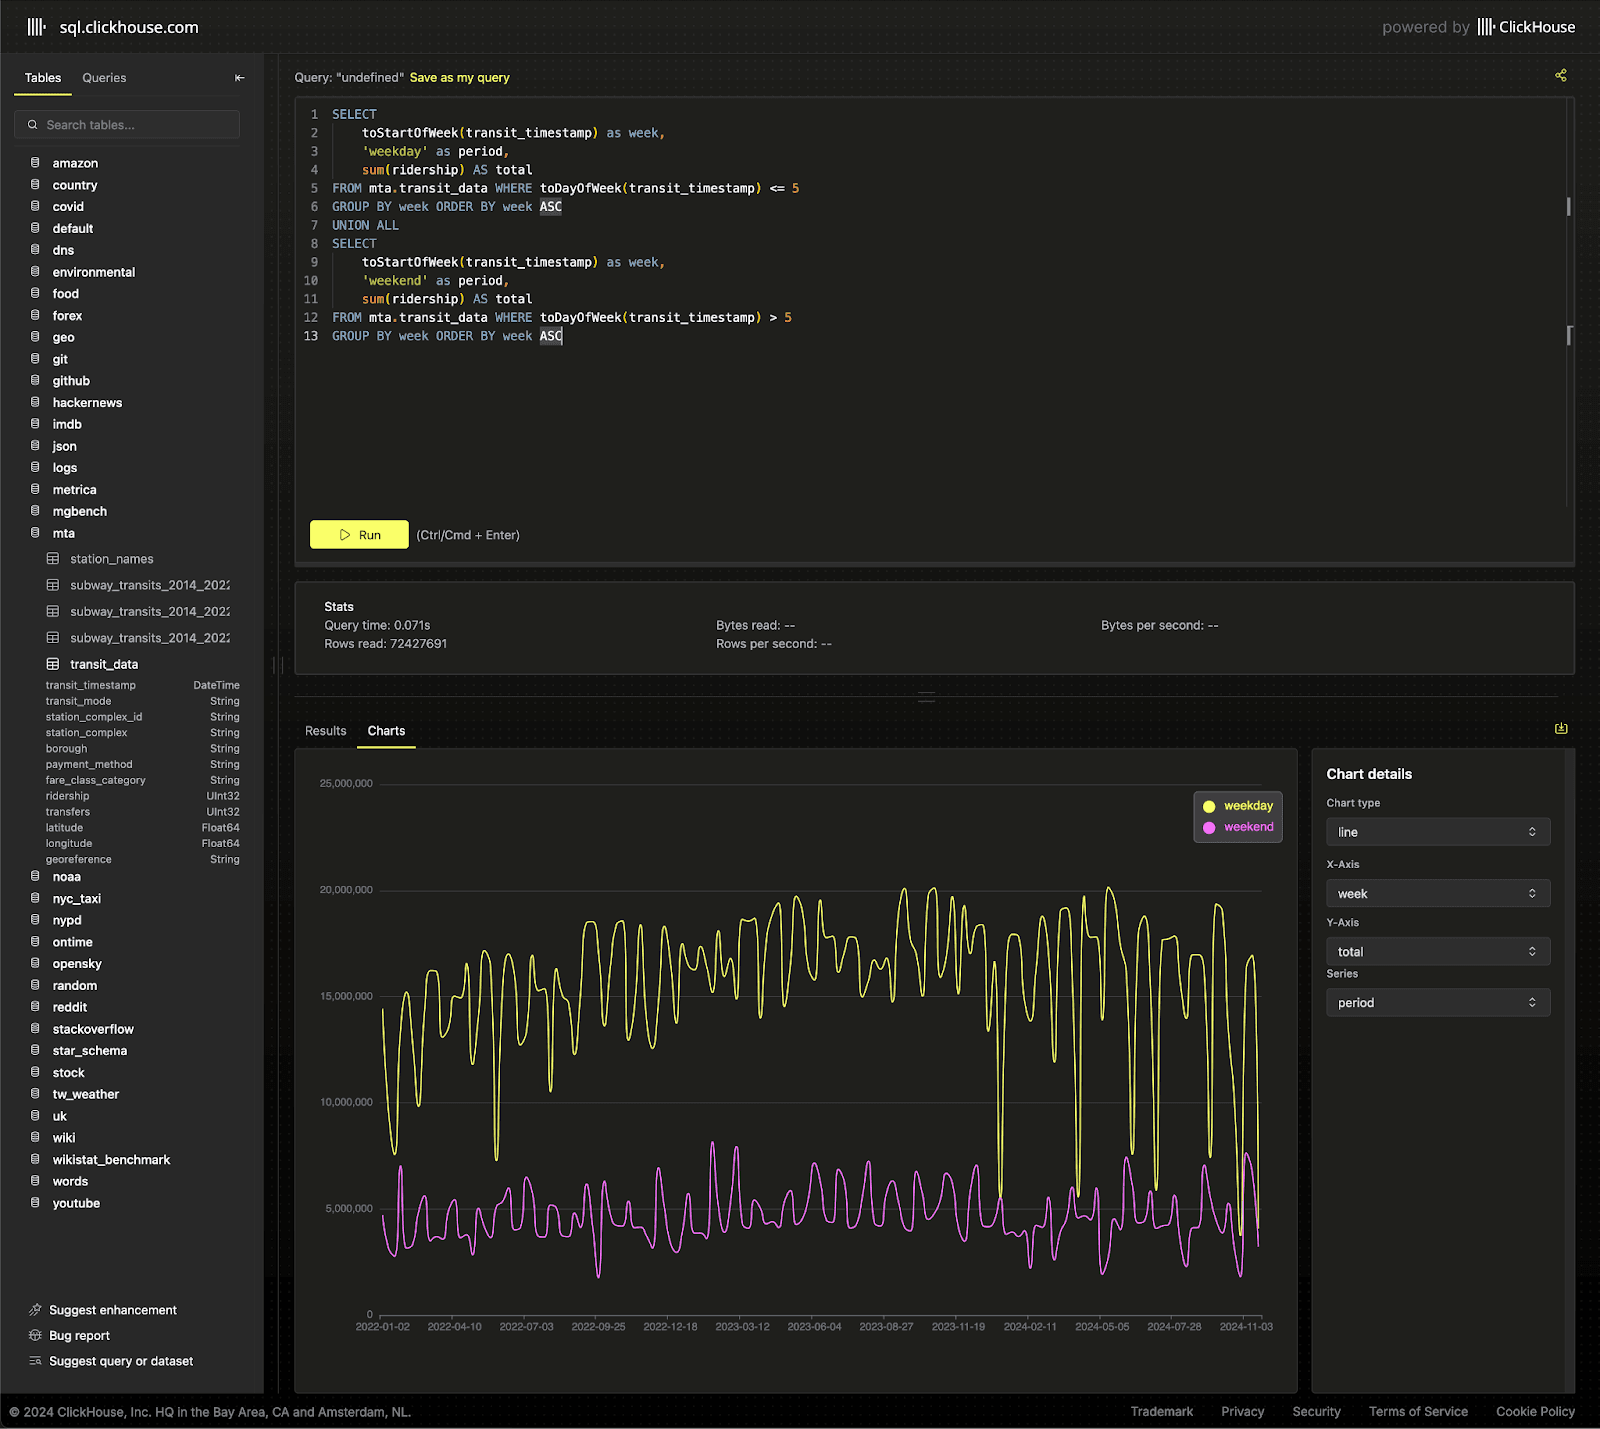
Task: Click the Suggest enhancement icon
Action: pyautogui.click(x=36, y=1310)
